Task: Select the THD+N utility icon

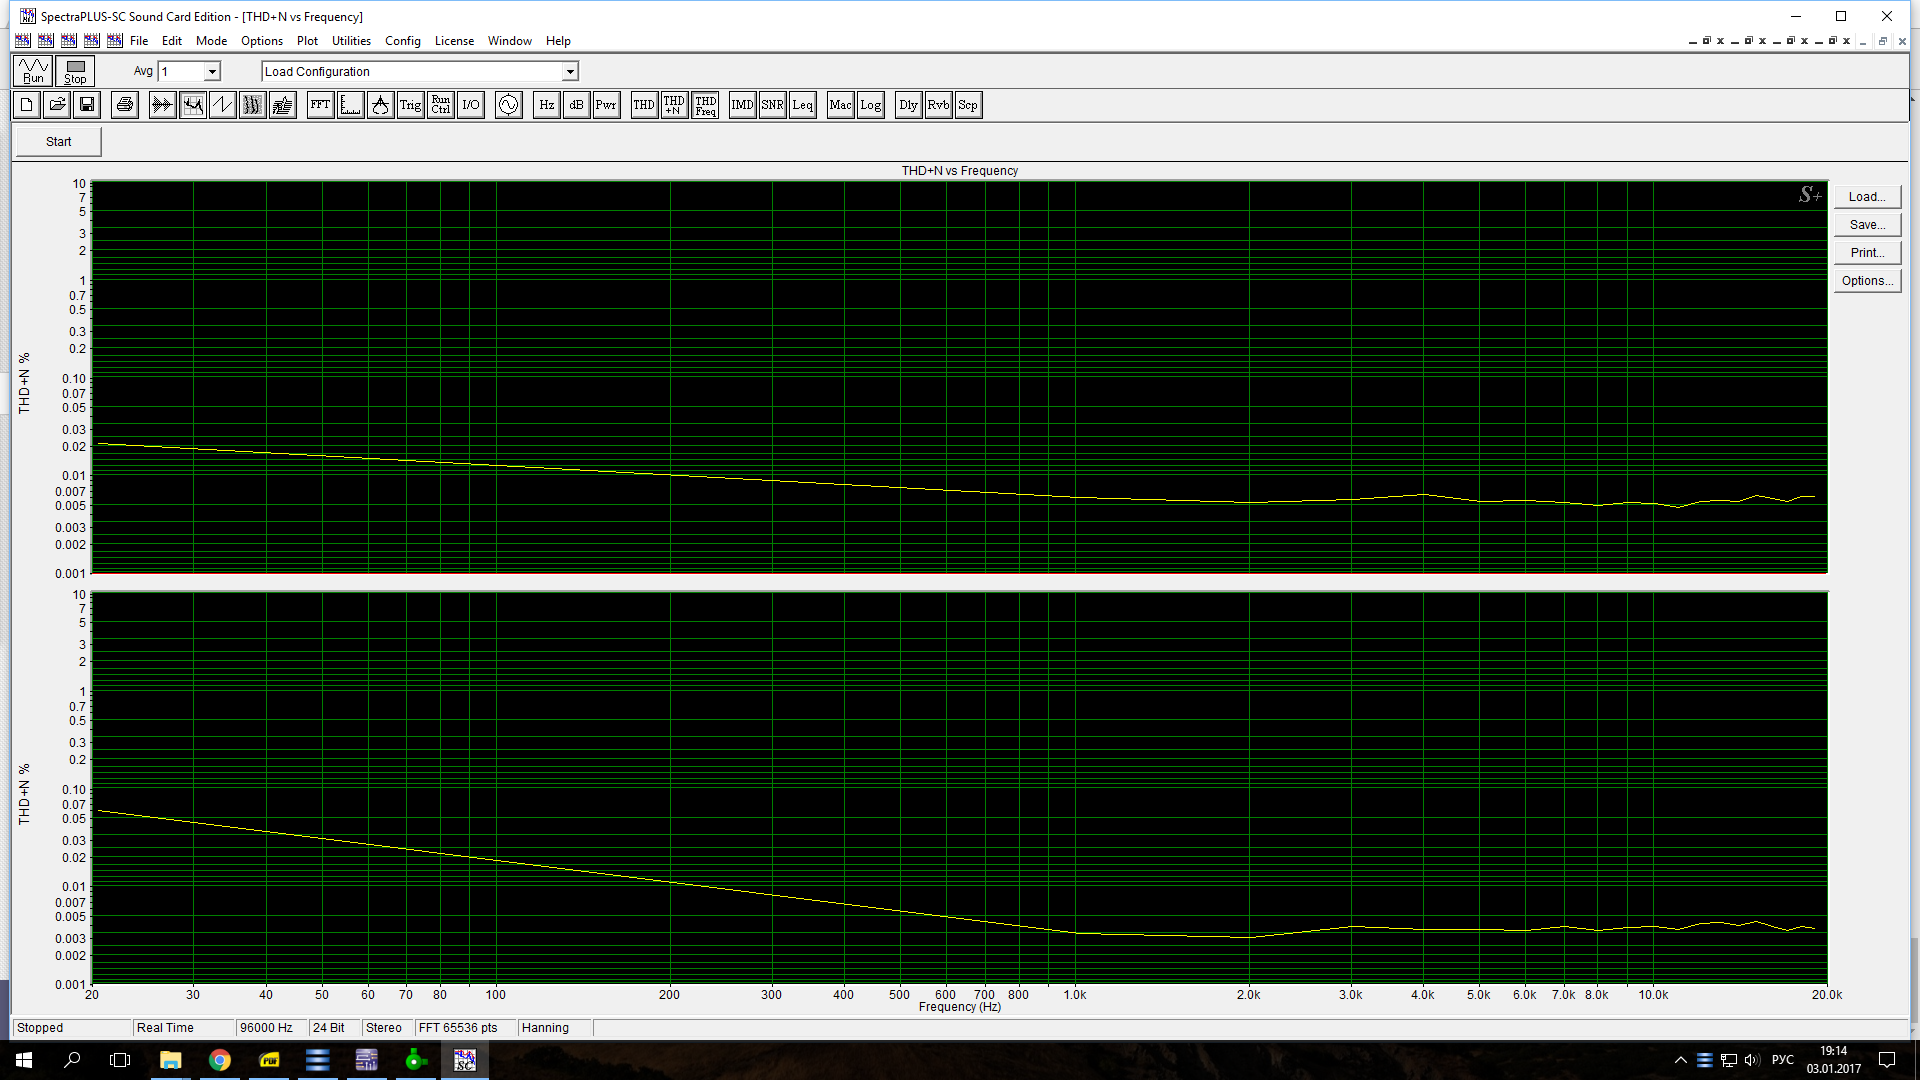Action: coord(674,105)
